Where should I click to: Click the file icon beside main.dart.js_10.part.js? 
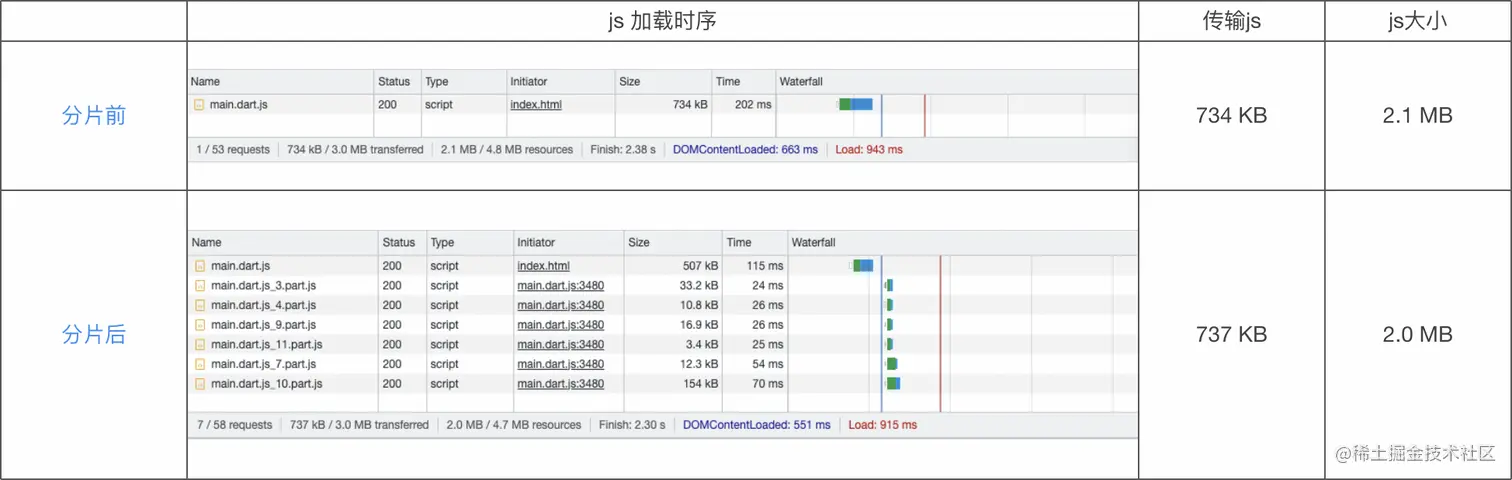coord(200,384)
